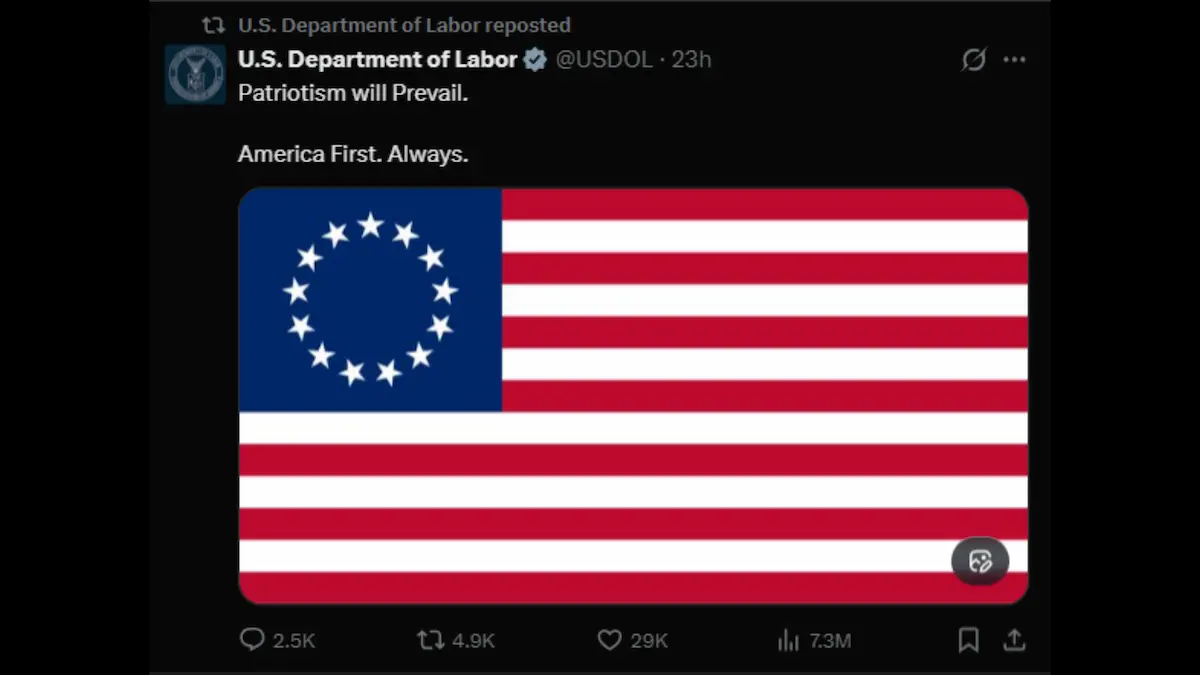Viewport: 1200px width, 675px height.
Task: Click the edit image icon on the flag
Action: point(980,561)
